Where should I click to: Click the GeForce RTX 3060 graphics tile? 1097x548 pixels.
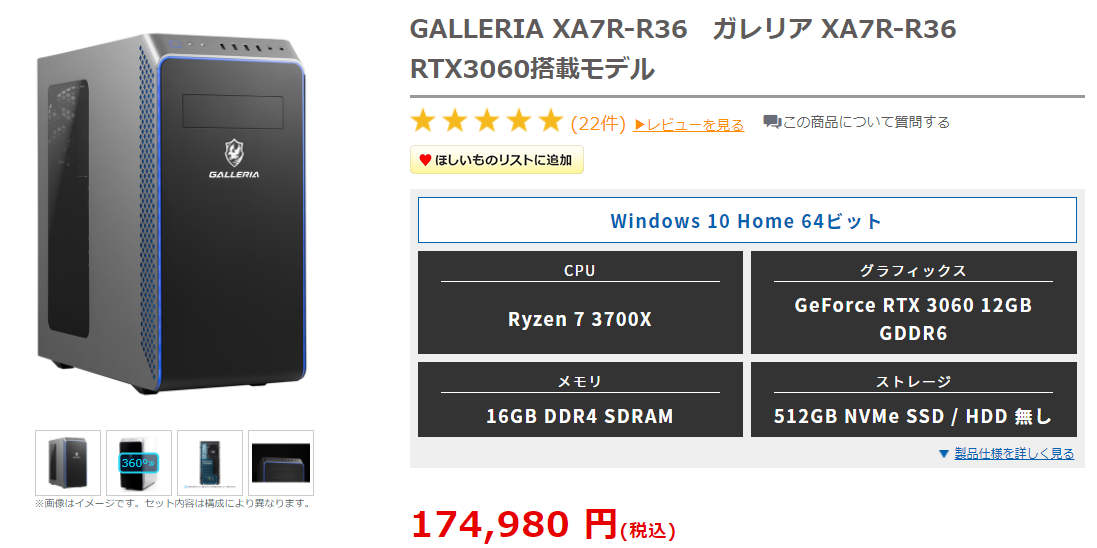click(914, 302)
